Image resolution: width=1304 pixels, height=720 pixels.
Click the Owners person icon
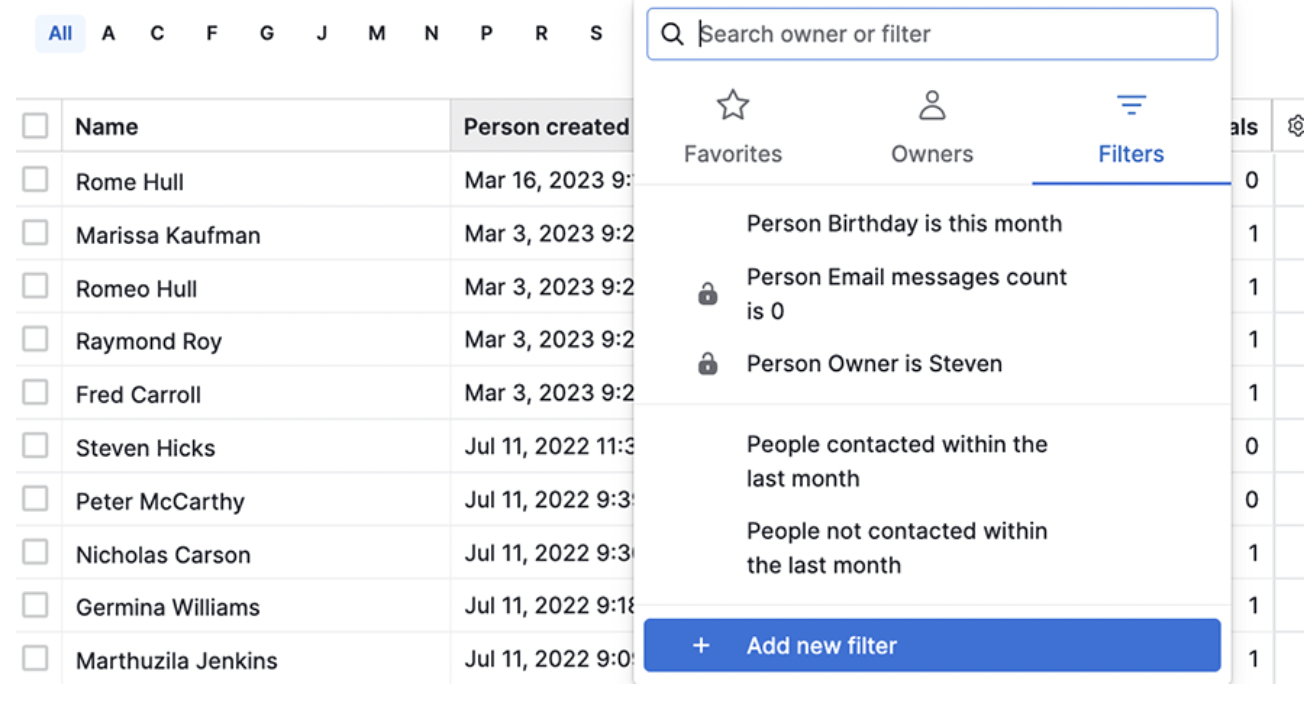[932, 106]
